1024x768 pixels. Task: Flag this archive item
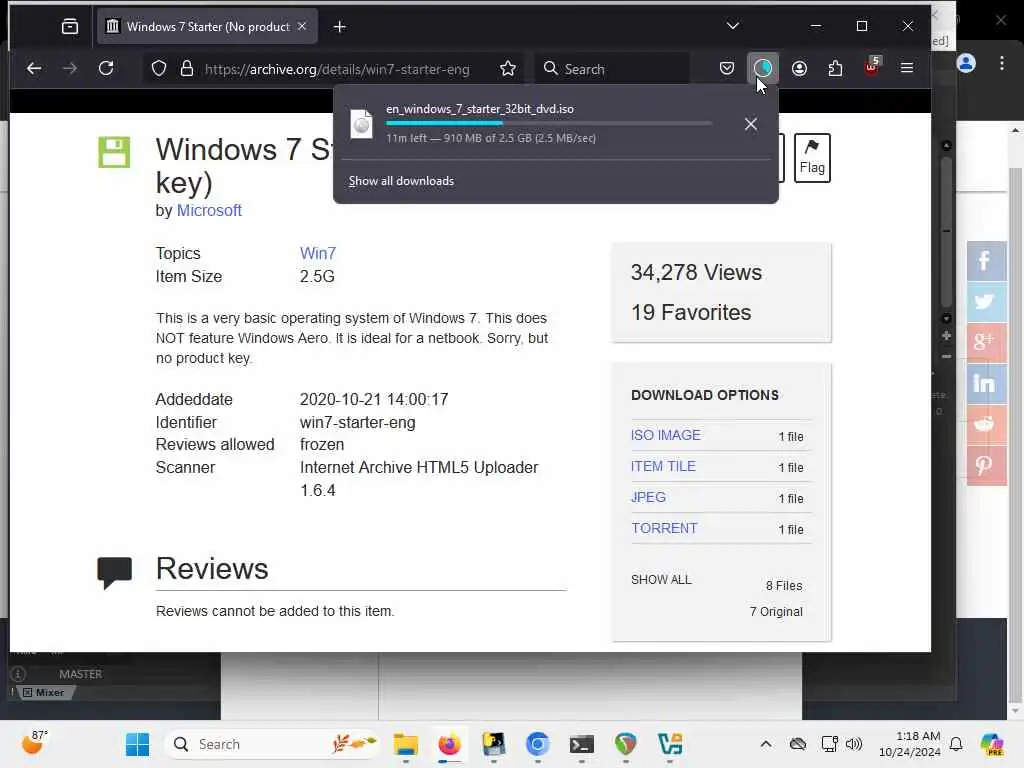[x=812, y=158]
